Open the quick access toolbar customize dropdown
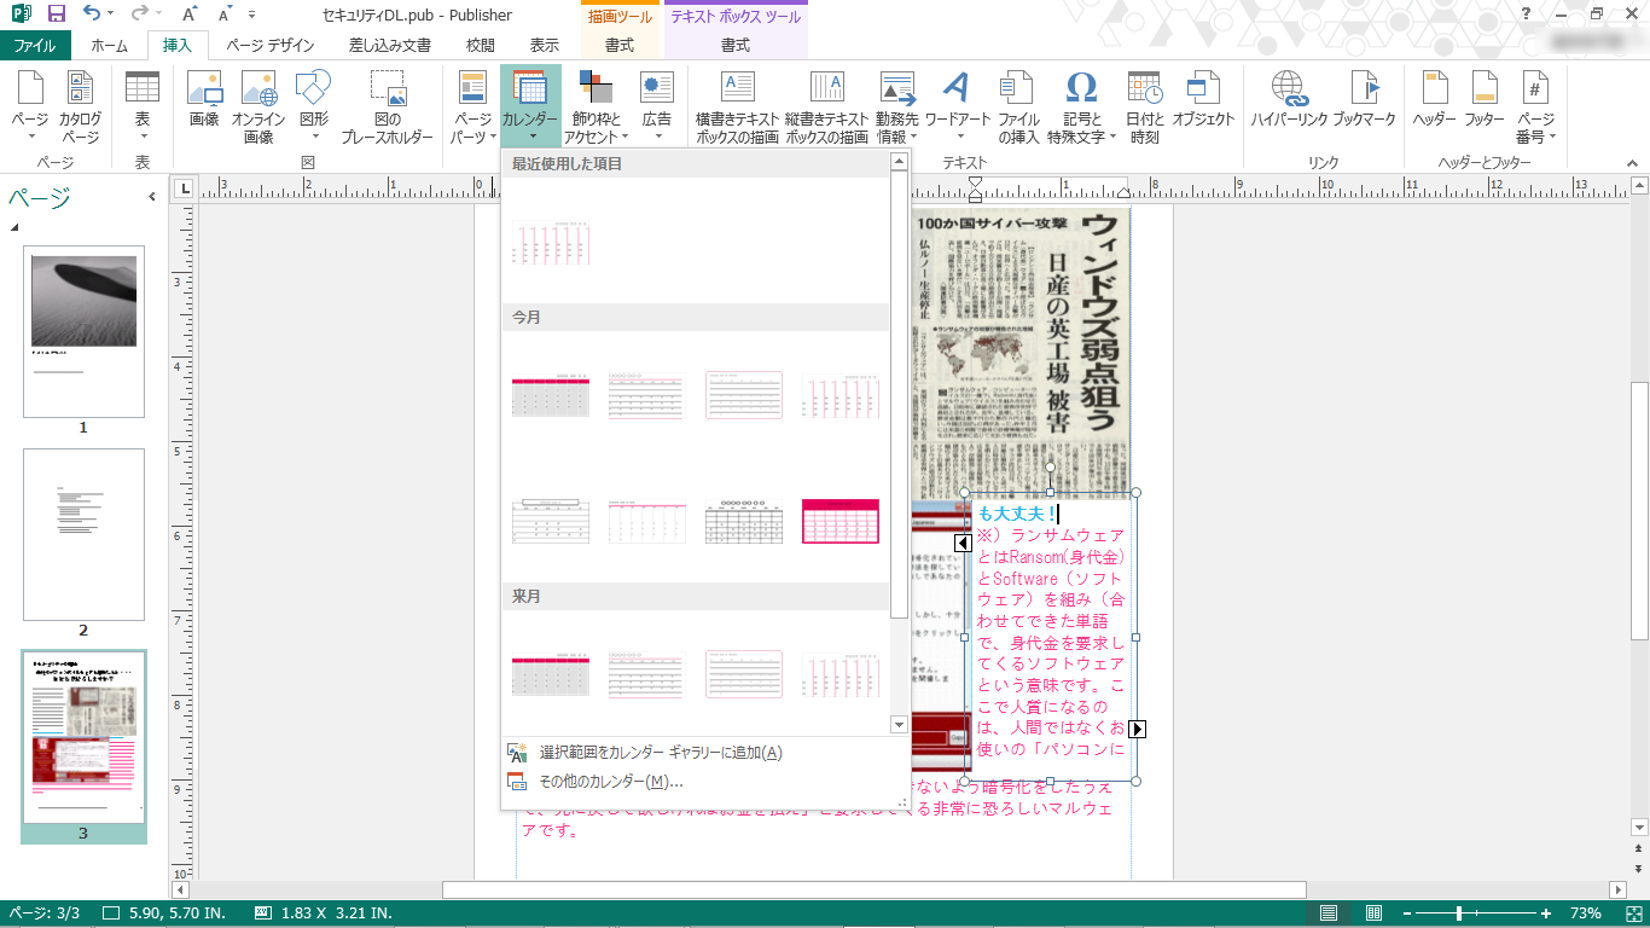The height and width of the screenshot is (928, 1650). tap(252, 15)
